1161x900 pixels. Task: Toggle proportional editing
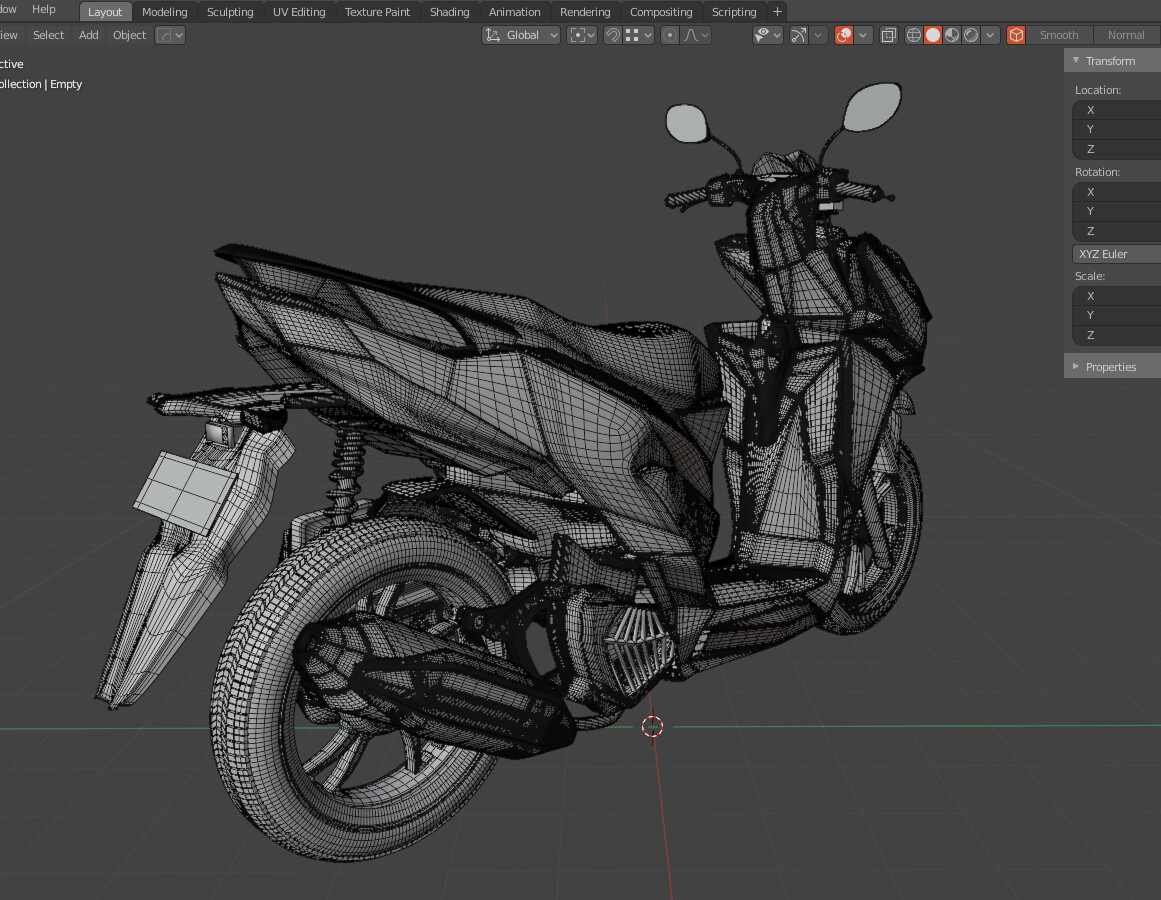coord(670,35)
